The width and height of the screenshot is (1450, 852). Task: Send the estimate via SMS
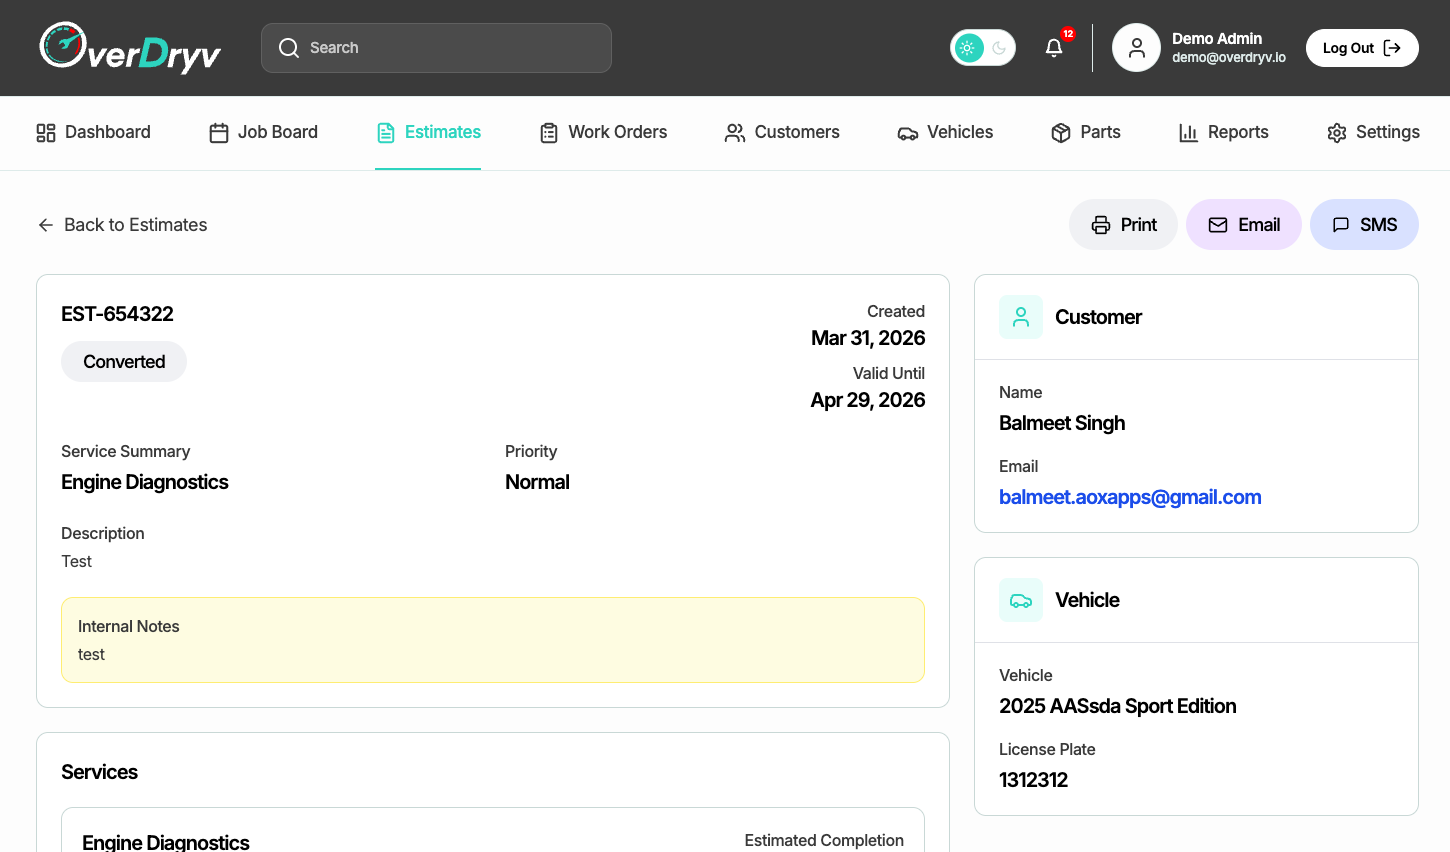1364,225
